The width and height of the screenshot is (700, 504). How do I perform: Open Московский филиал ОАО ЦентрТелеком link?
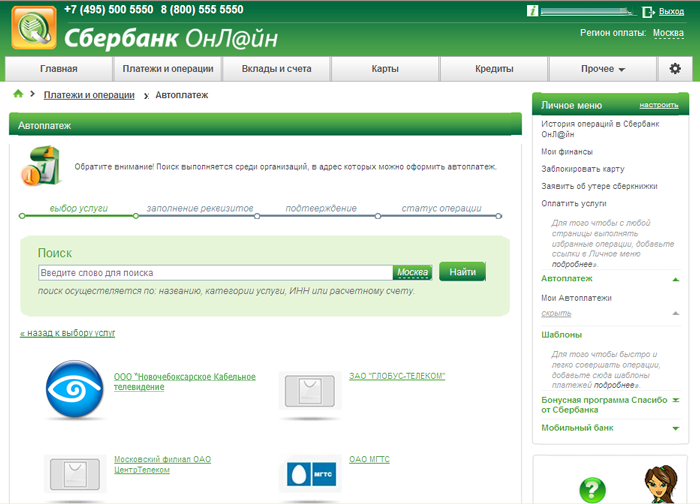[162, 464]
